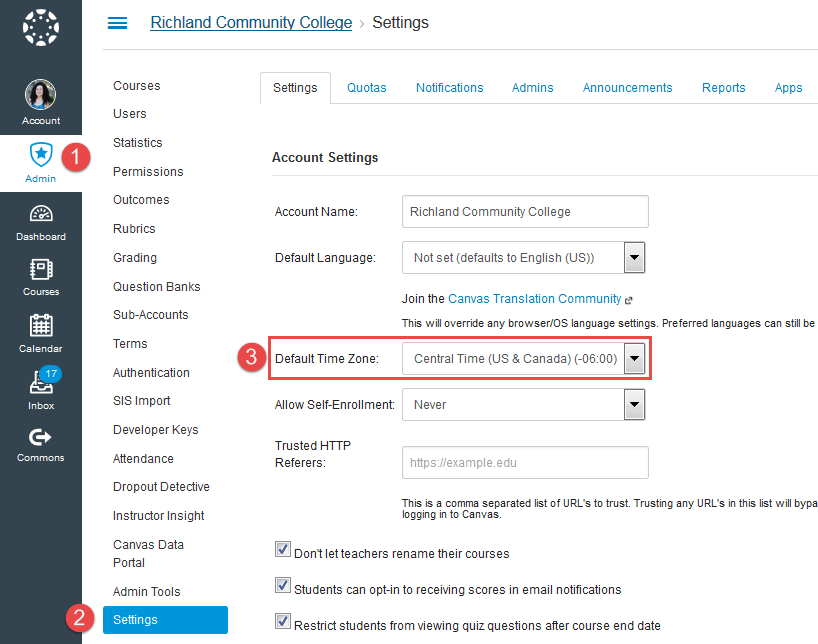Toggle the hamburger navigation menu
This screenshot has width=818, height=644.
coord(117,23)
